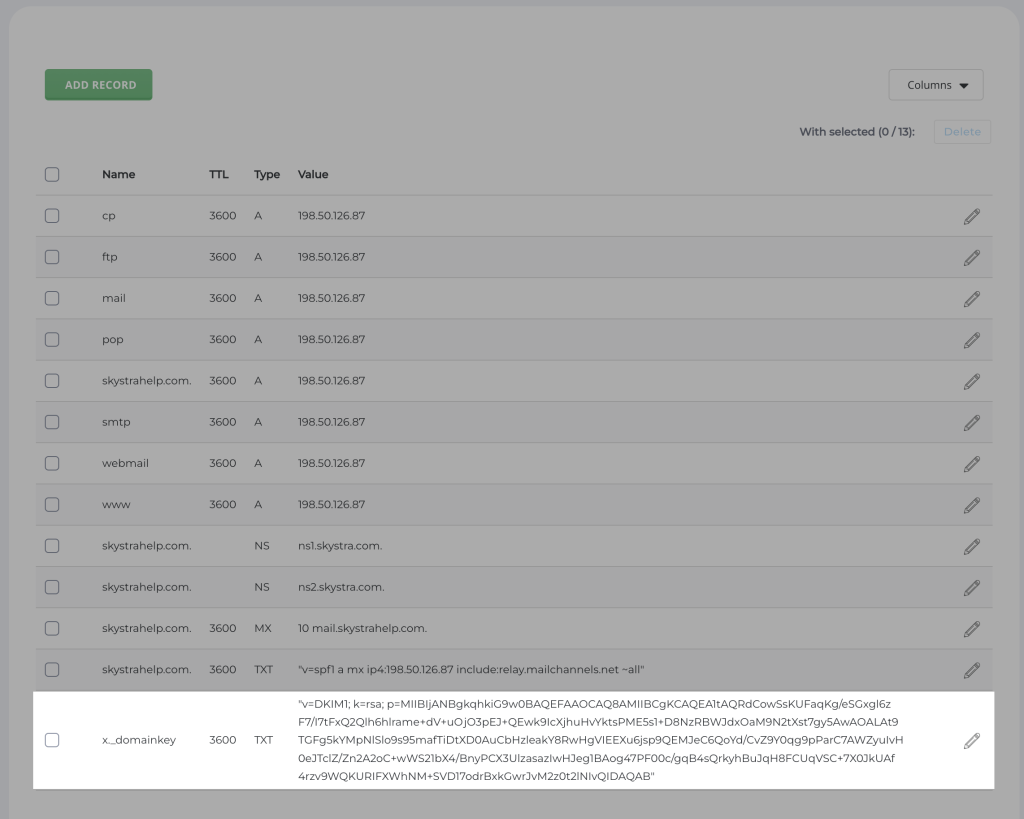Edit the SPF TXT record
The width and height of the screenshot is (1024, 819).
tap(971, 670)
